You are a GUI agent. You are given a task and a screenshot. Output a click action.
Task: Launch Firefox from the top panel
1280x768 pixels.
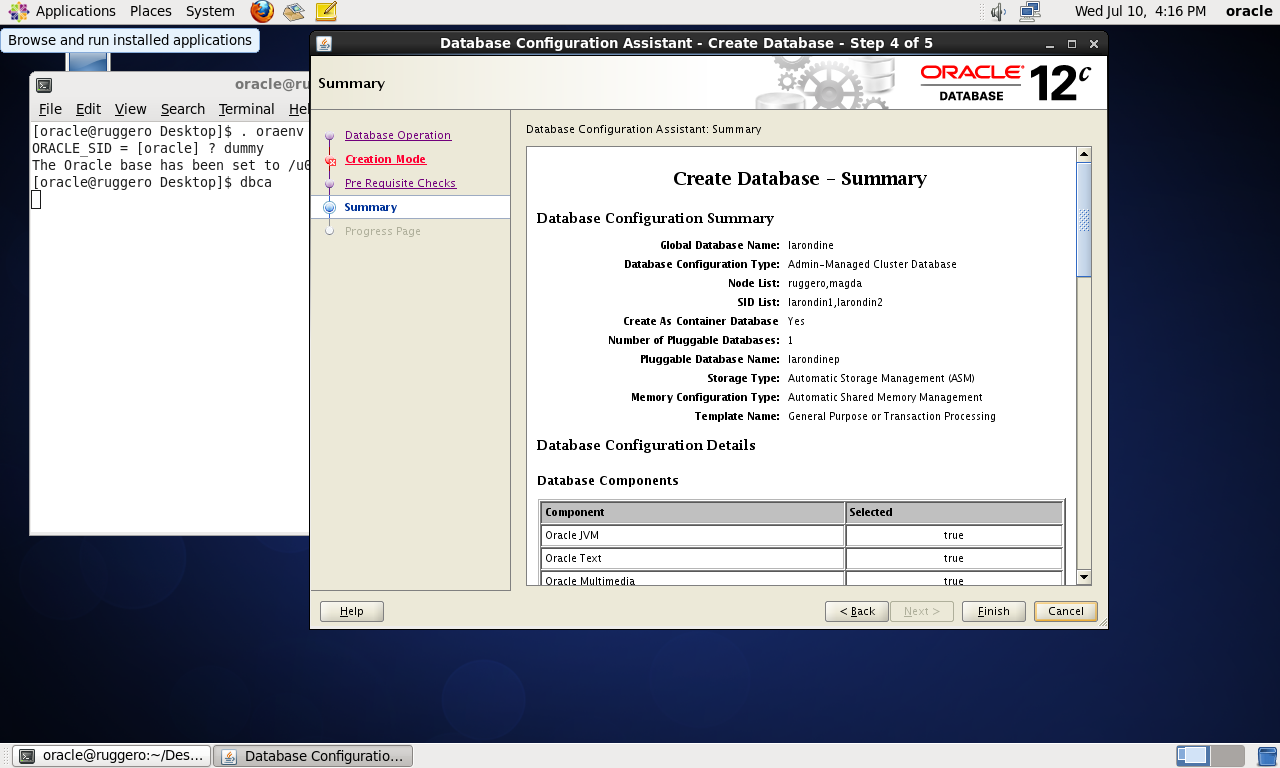(x=262, y=12)
